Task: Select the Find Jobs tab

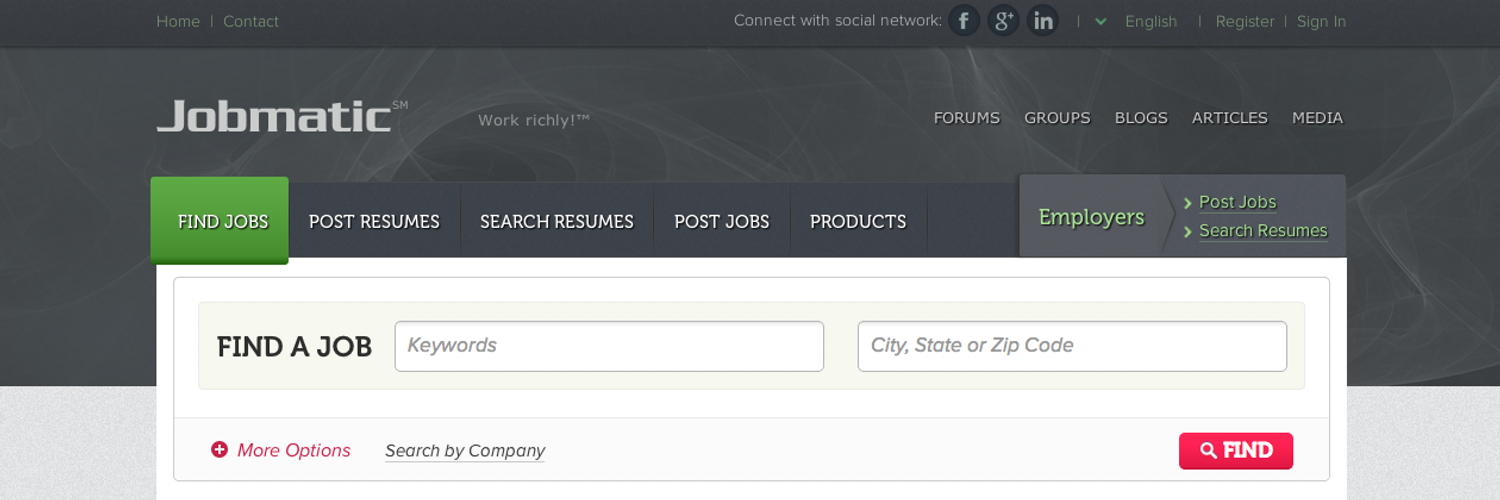Action: coord(222,221)
